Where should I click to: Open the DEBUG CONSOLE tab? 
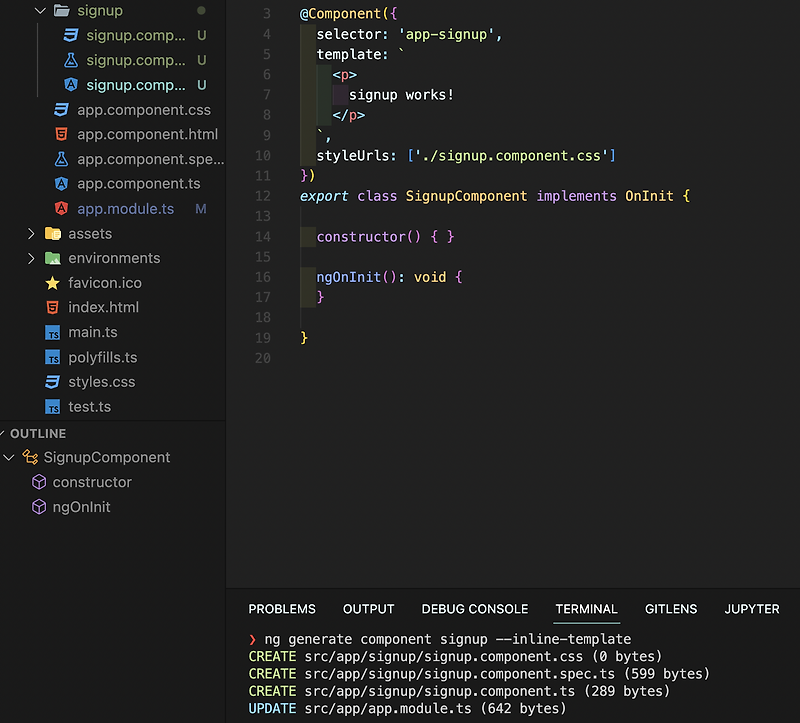point(475,609)
